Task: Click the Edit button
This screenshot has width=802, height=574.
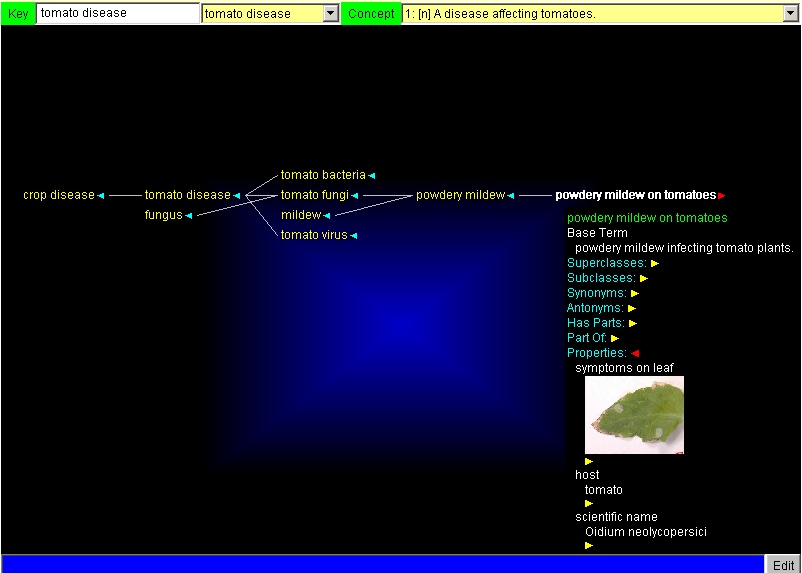Action: point(783,565)
